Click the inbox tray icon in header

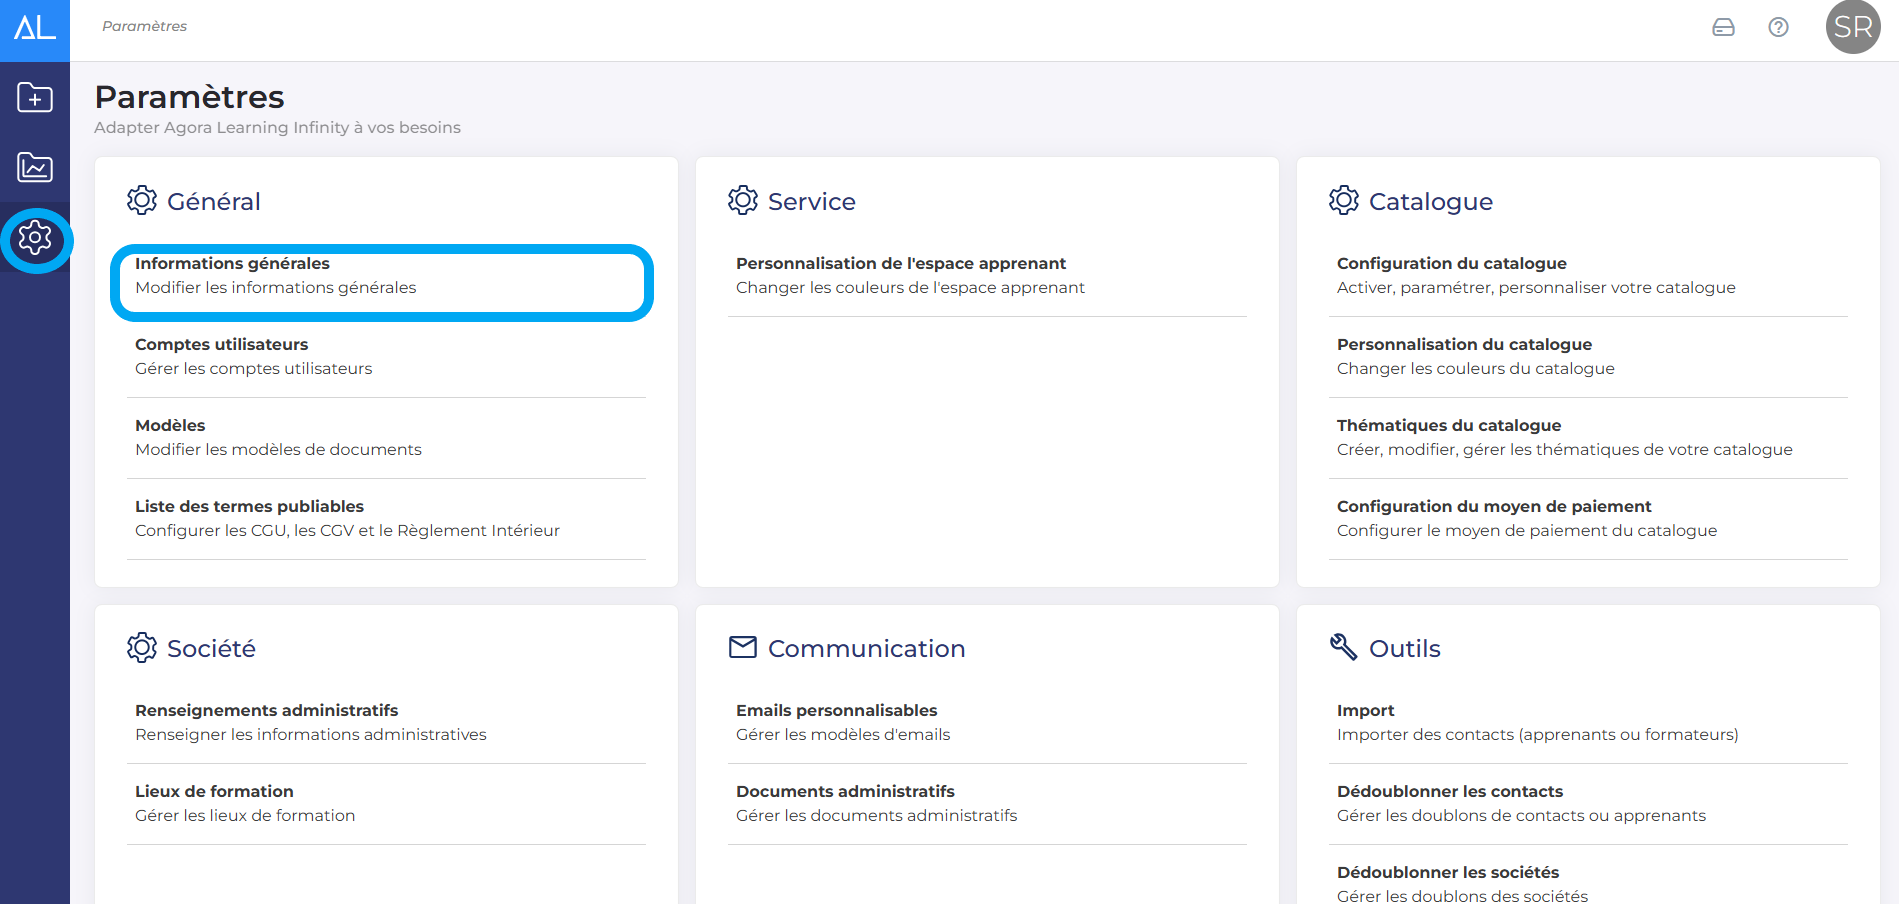point(1723,27)
